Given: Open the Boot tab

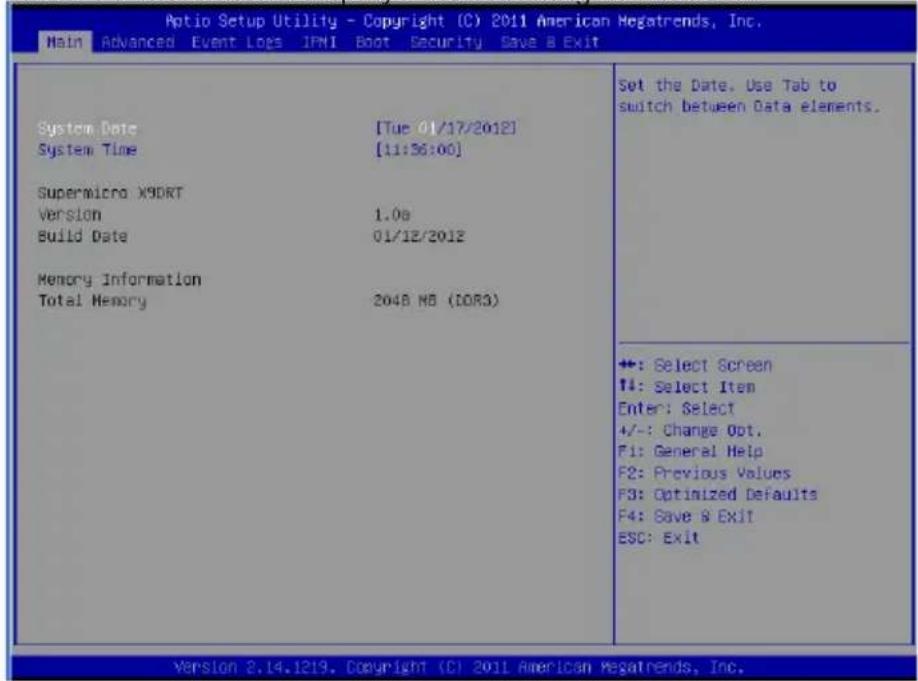Looking at the screenshot, I should tap(372, 42).
